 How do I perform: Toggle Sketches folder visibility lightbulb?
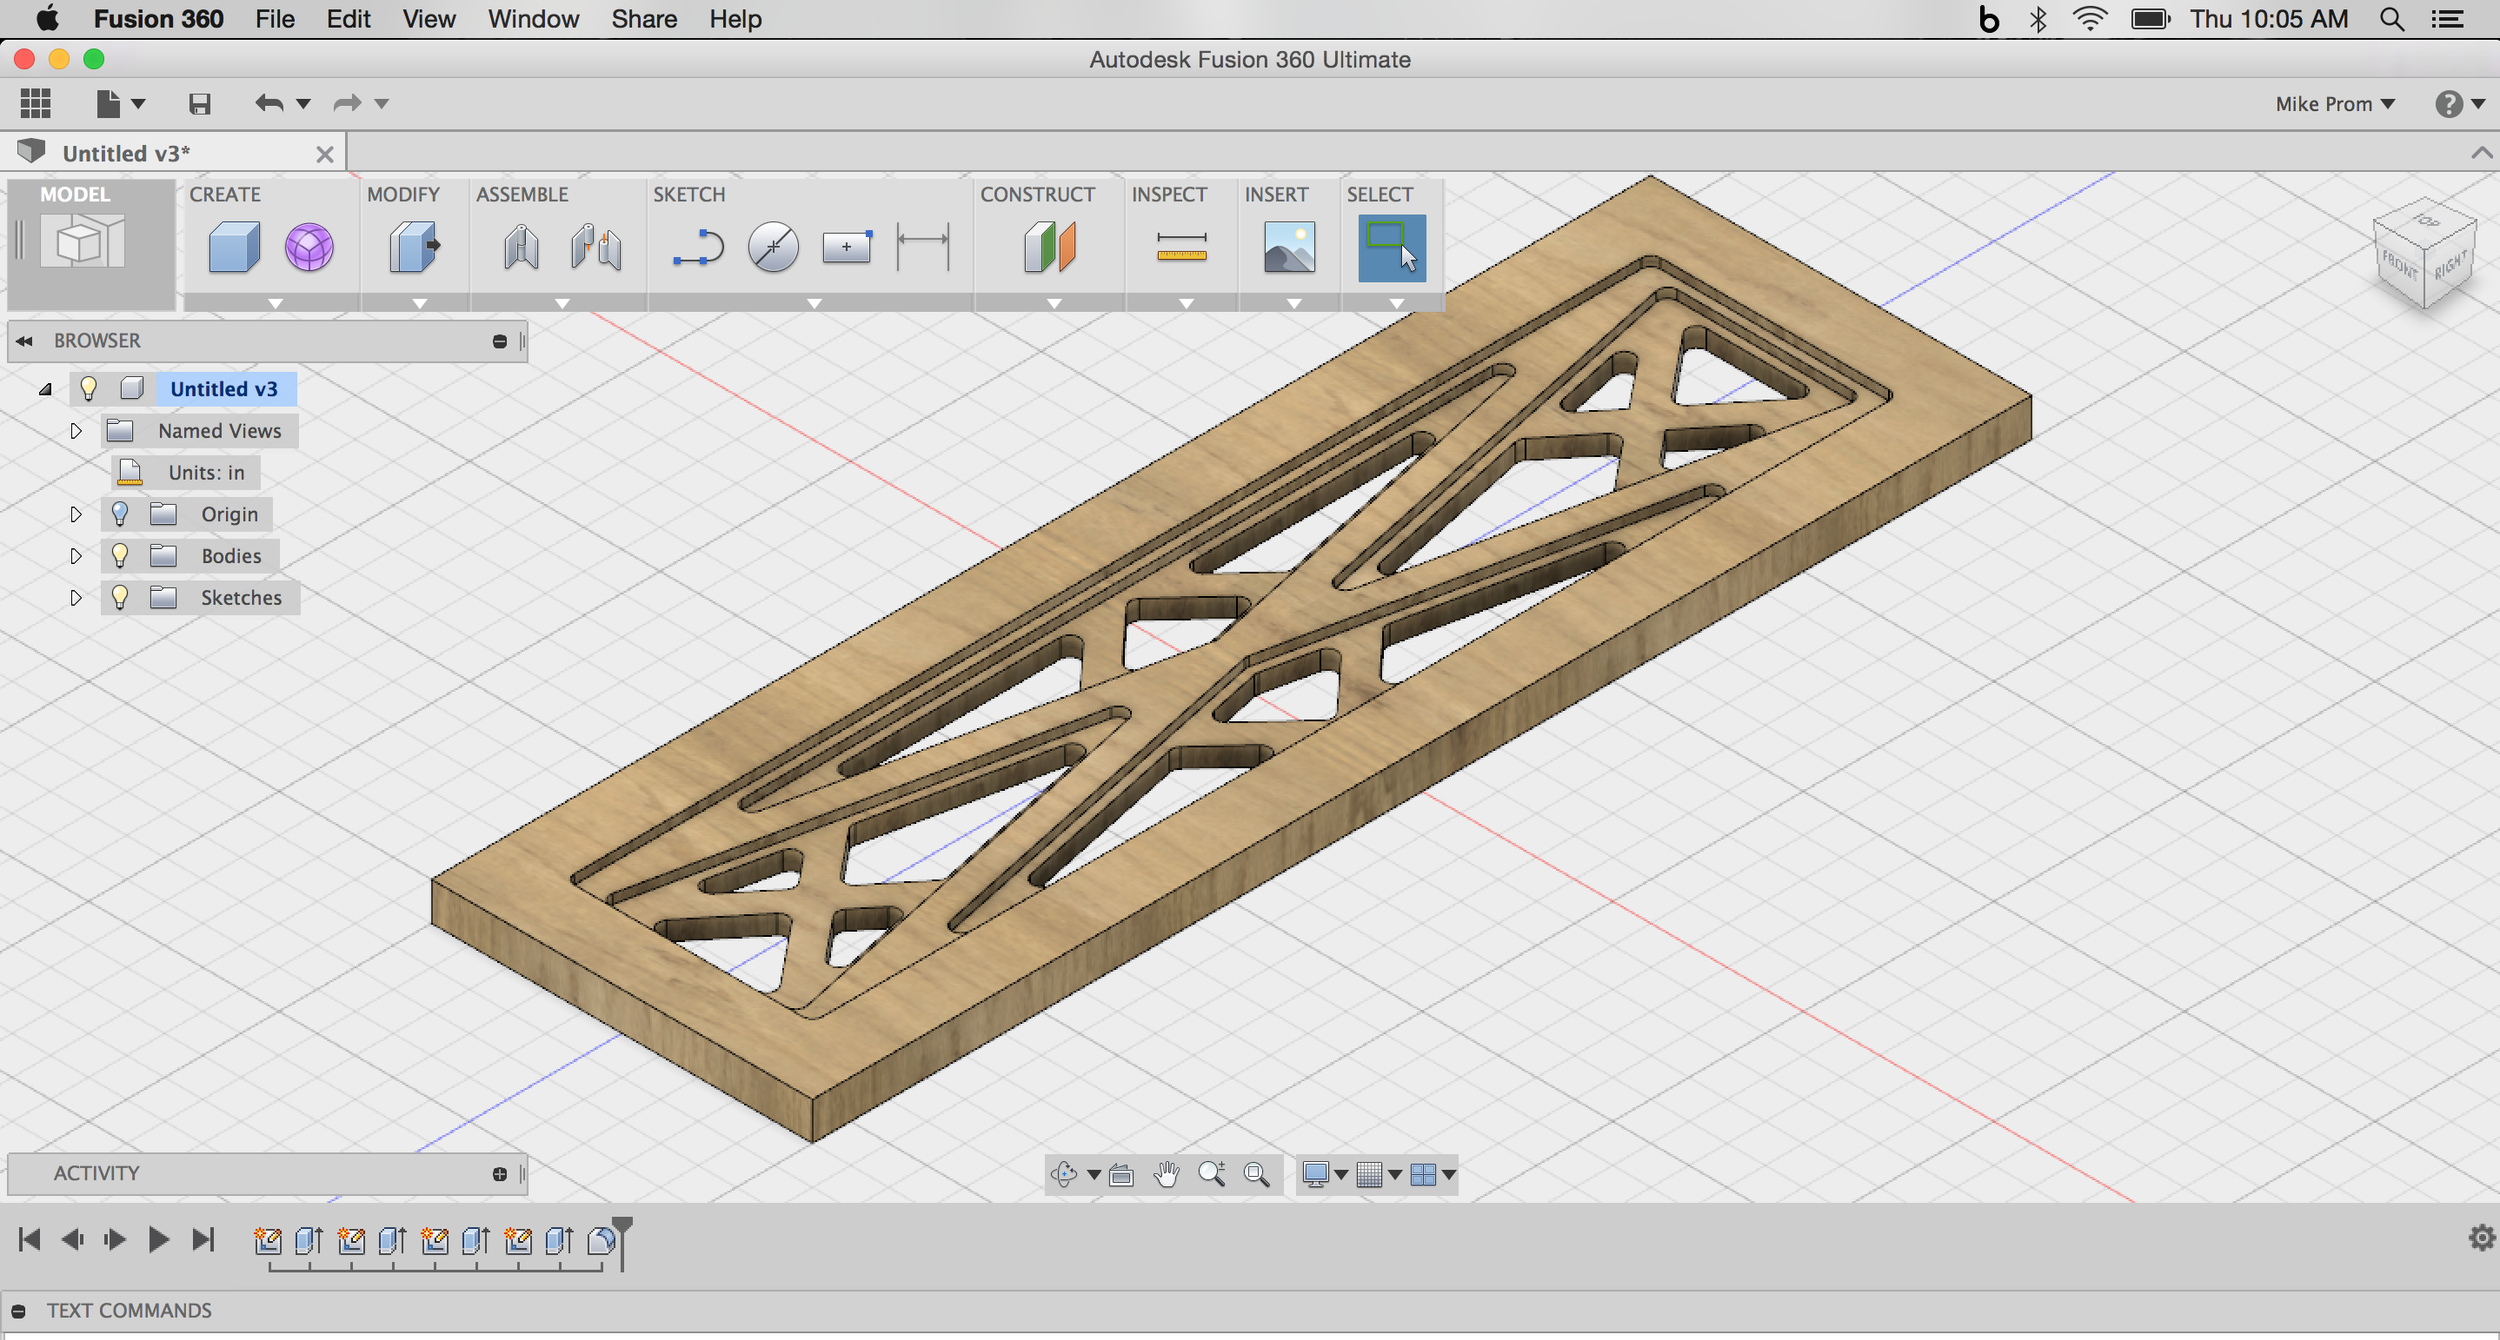[x=122, y=598]
